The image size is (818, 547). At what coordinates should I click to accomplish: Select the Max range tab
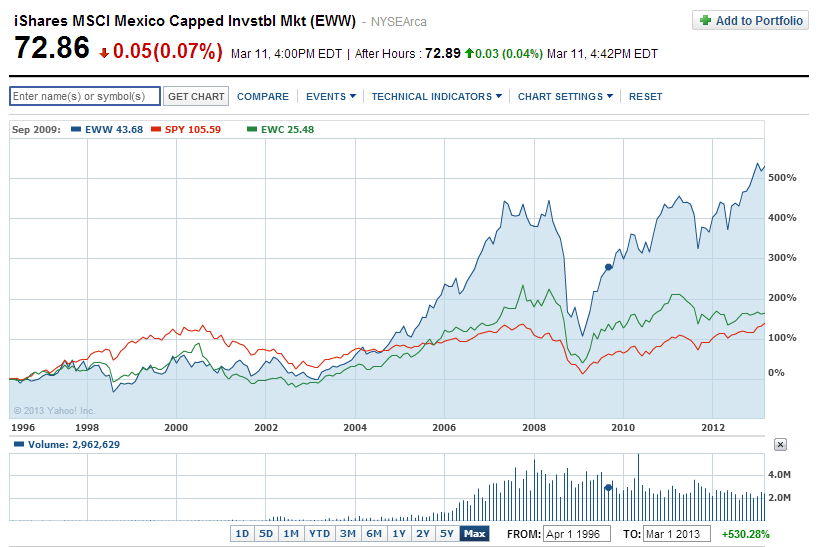474,533
